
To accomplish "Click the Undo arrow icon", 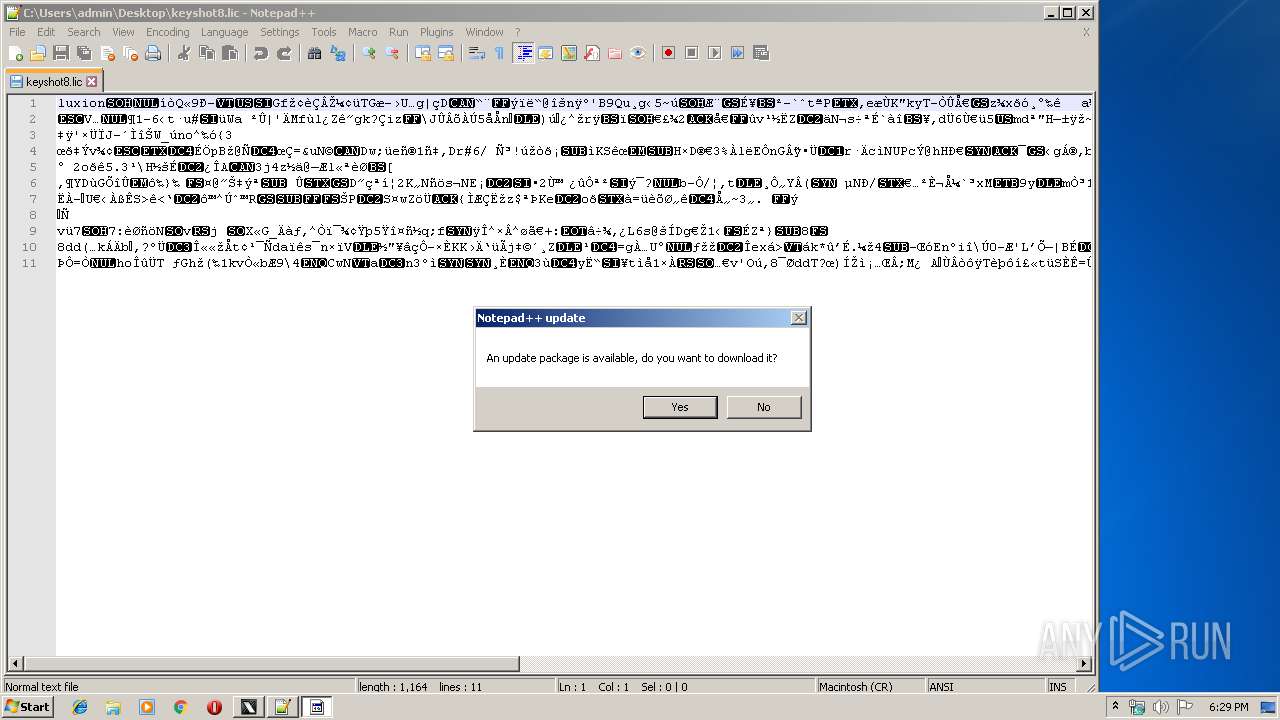I will pyautogui.click(x=261, y=53).
